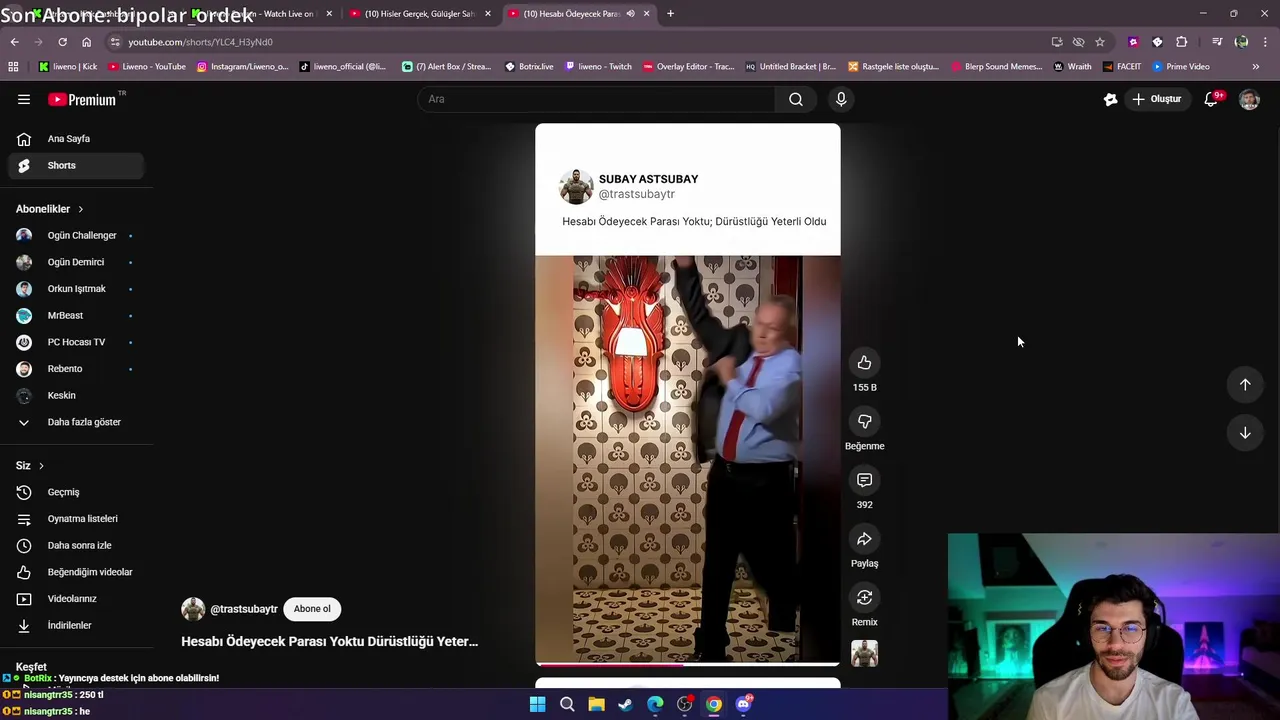Start voice search with microphone
The height and width of the screenshot is (720, 1280).
point(841,99)
